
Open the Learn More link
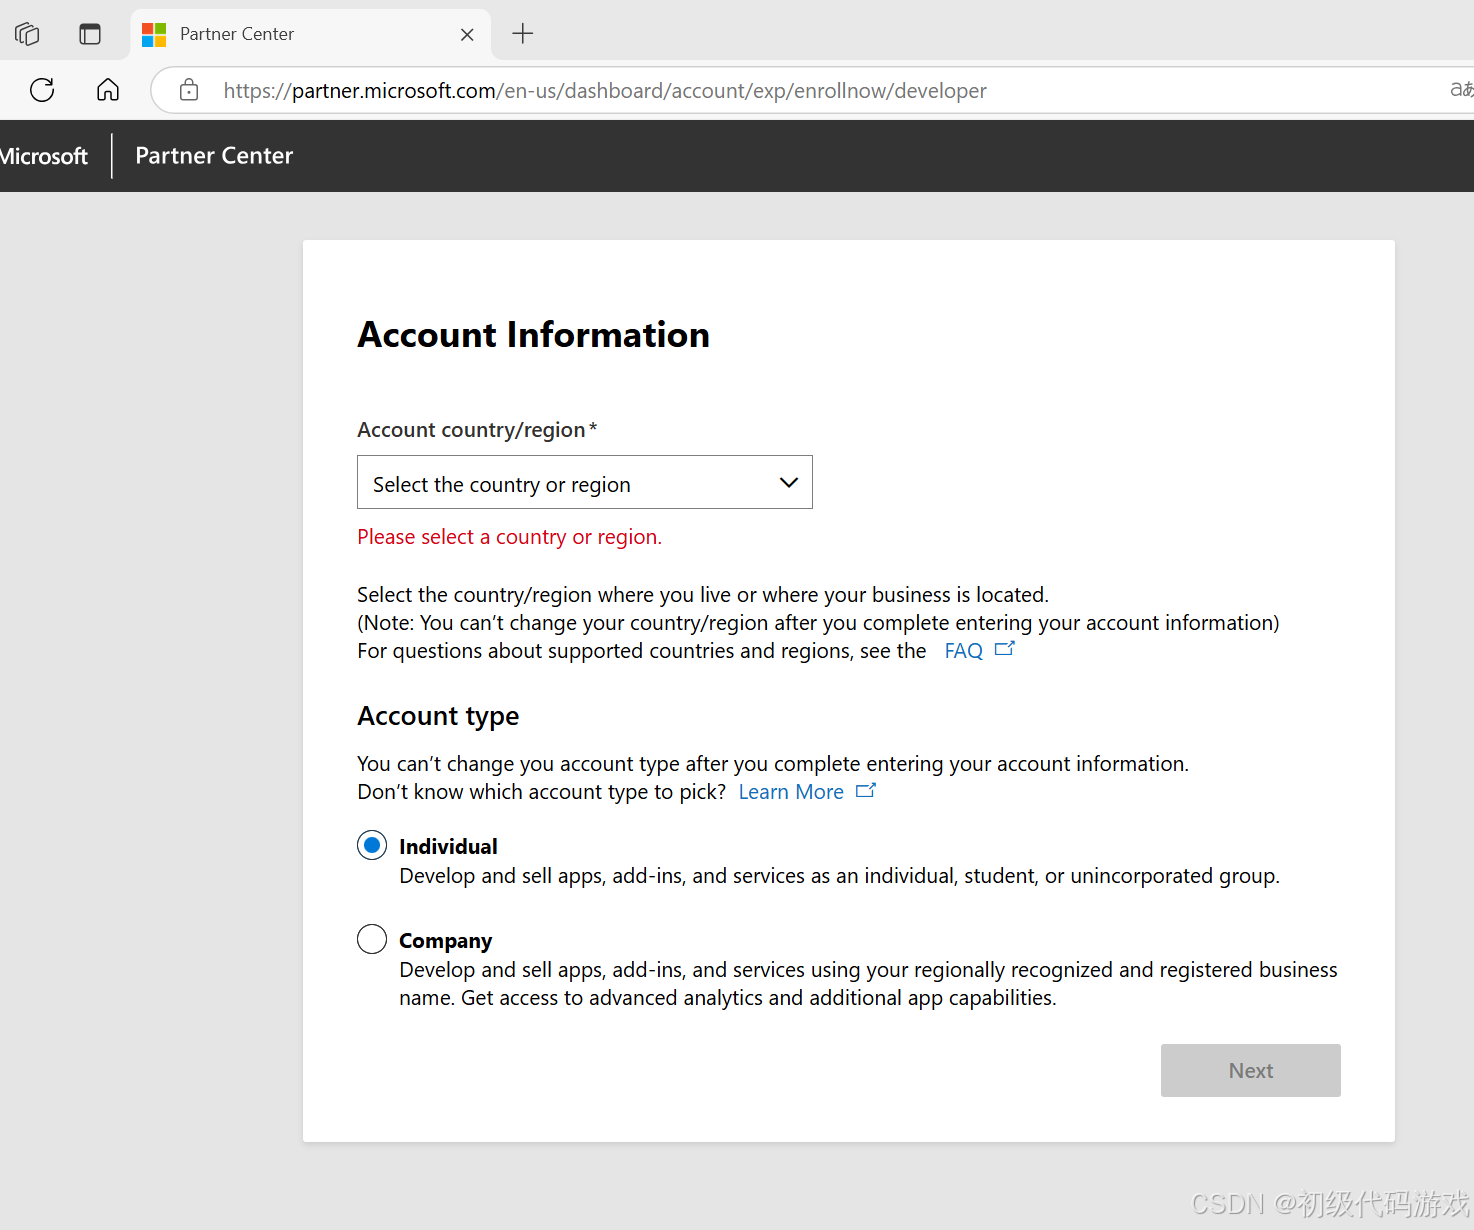(791, 792)
